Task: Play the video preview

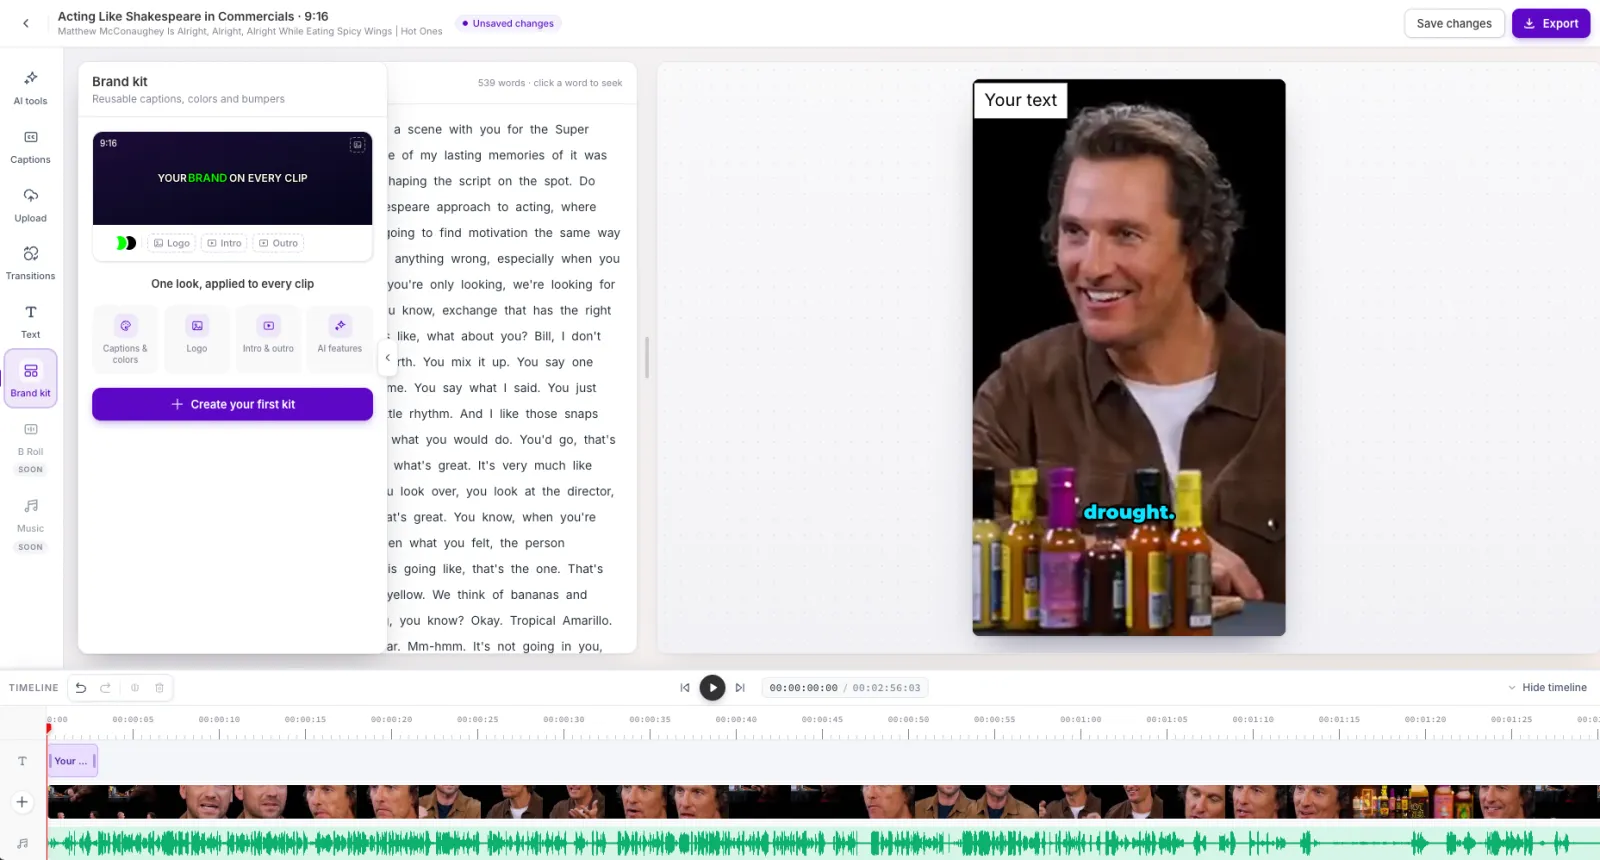Action: pyautogui.click(x=712, y=688)
